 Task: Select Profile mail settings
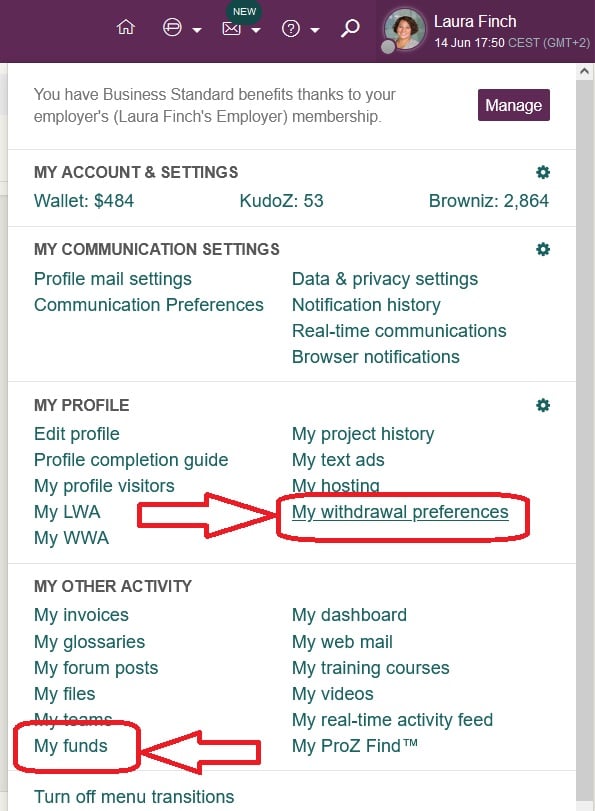(x=113, y=279)
